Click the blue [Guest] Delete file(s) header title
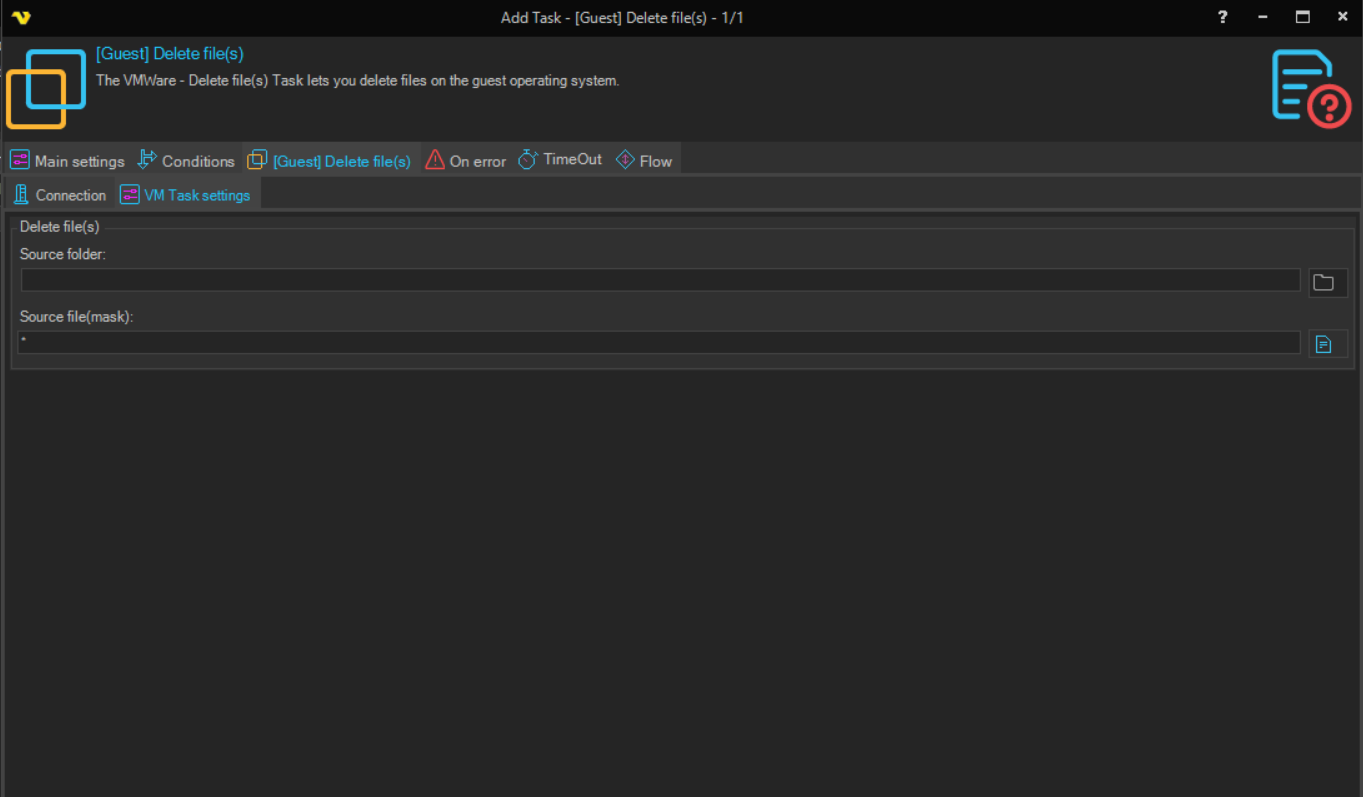 [170, 54]
